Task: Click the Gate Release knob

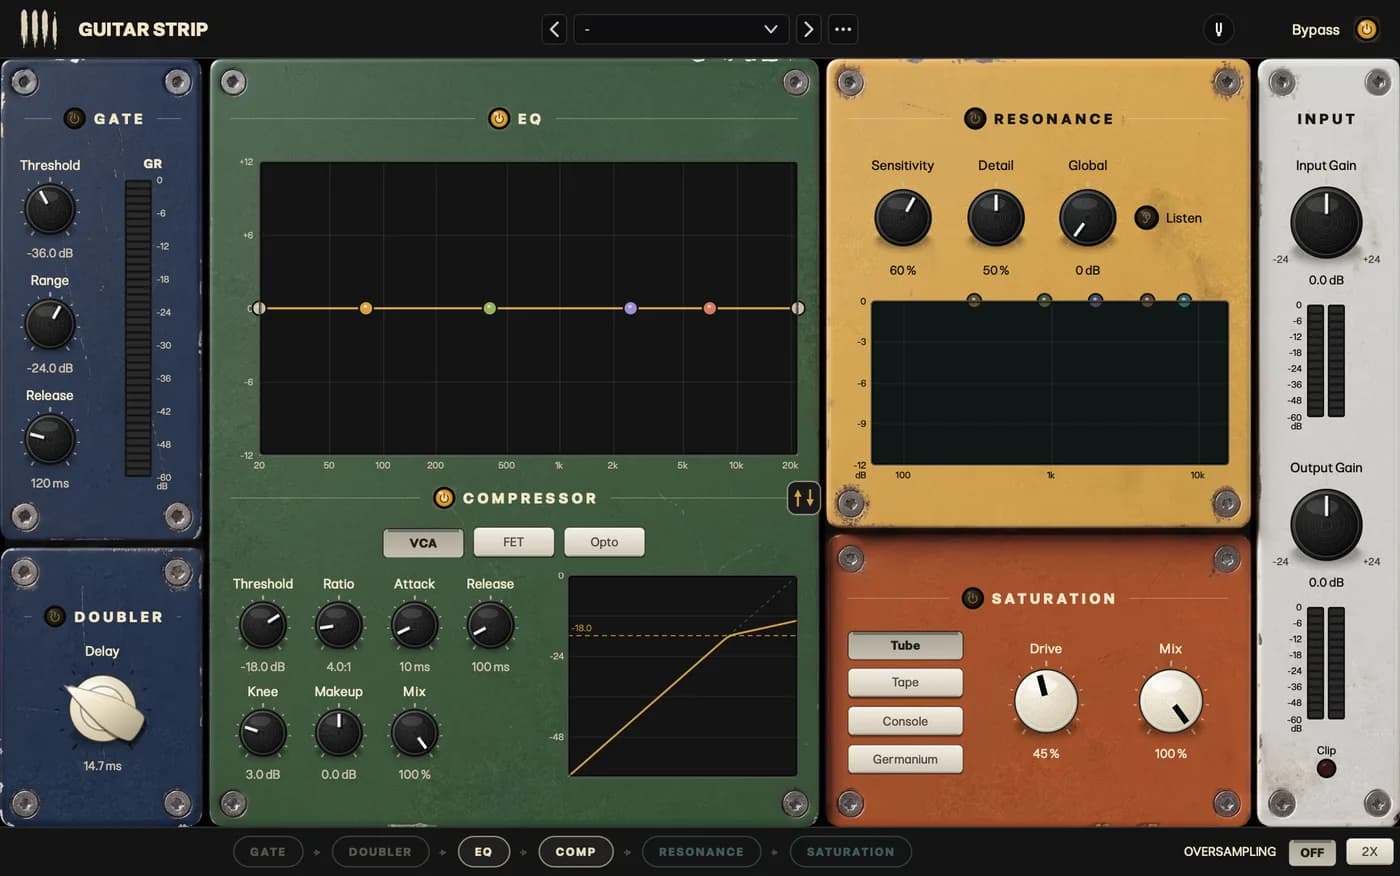Action: 49,438
